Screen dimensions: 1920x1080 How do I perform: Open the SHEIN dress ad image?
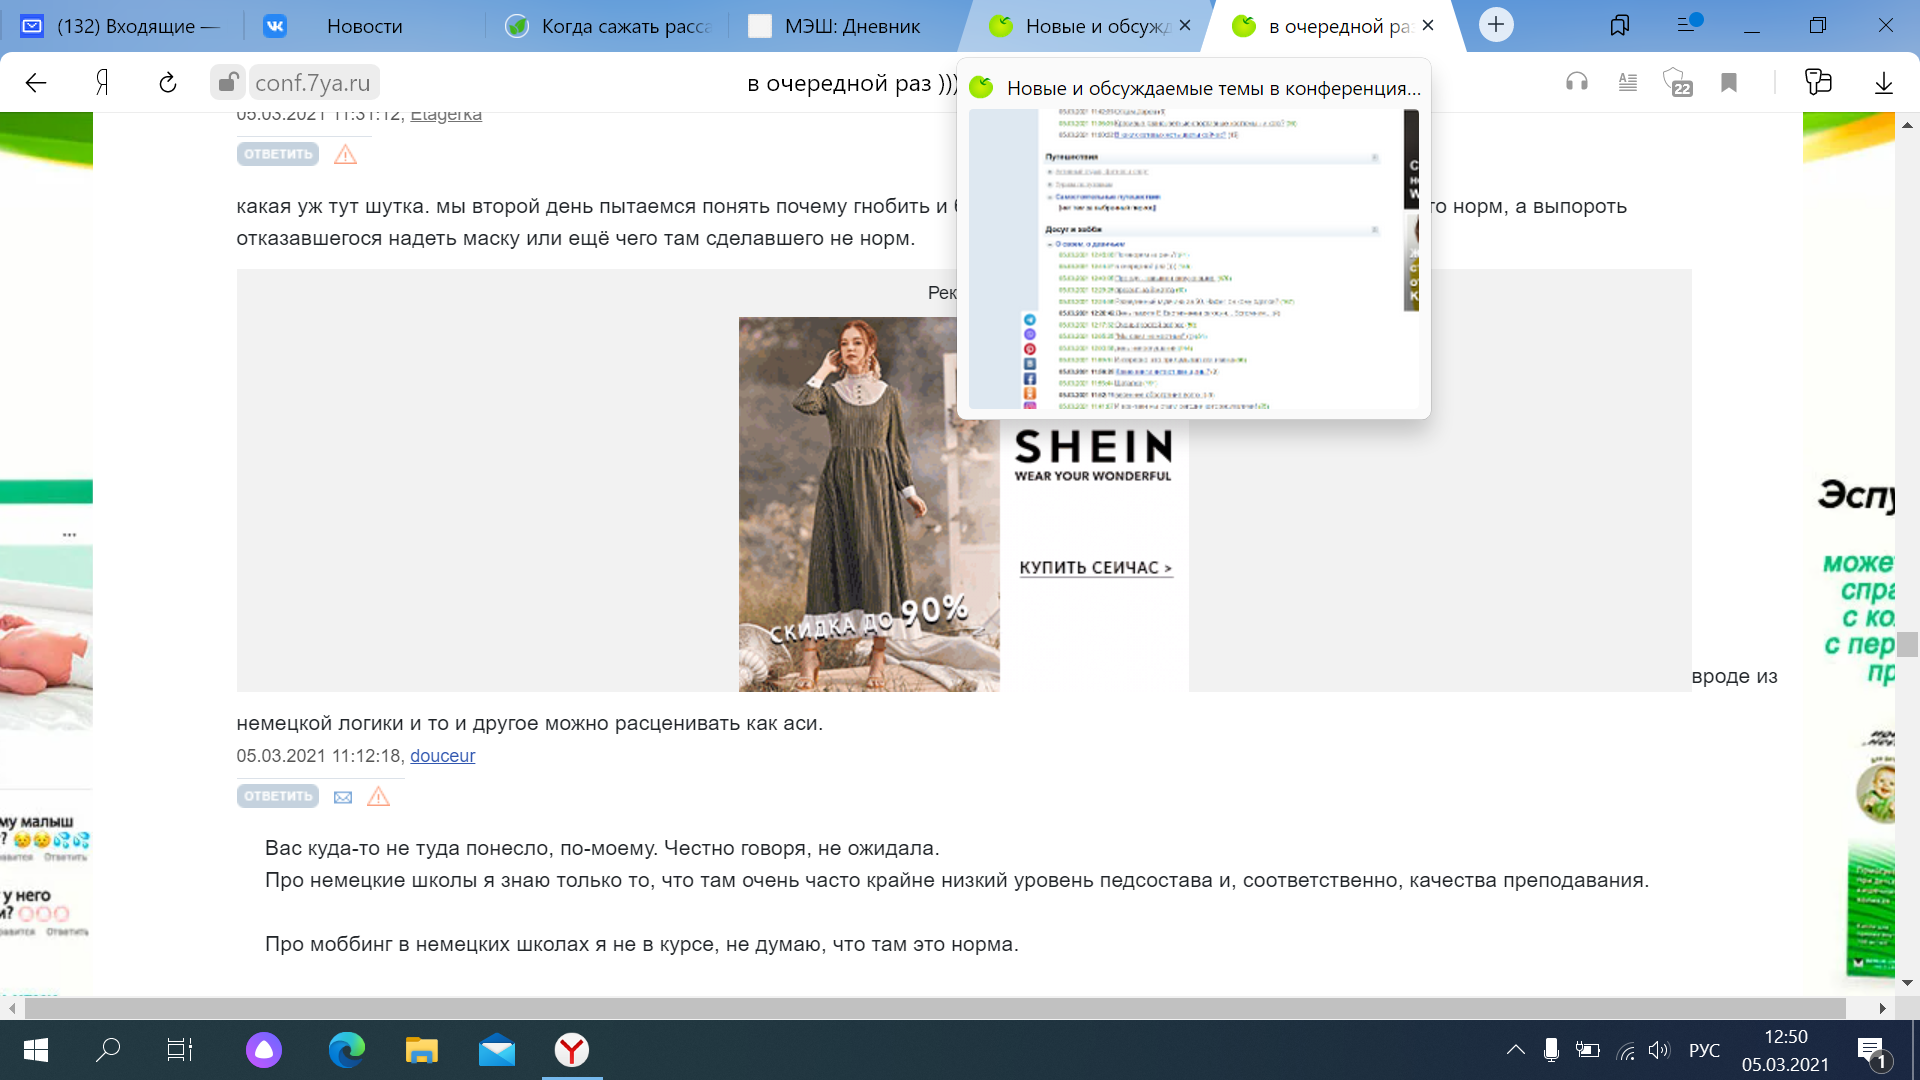point(869,504)
